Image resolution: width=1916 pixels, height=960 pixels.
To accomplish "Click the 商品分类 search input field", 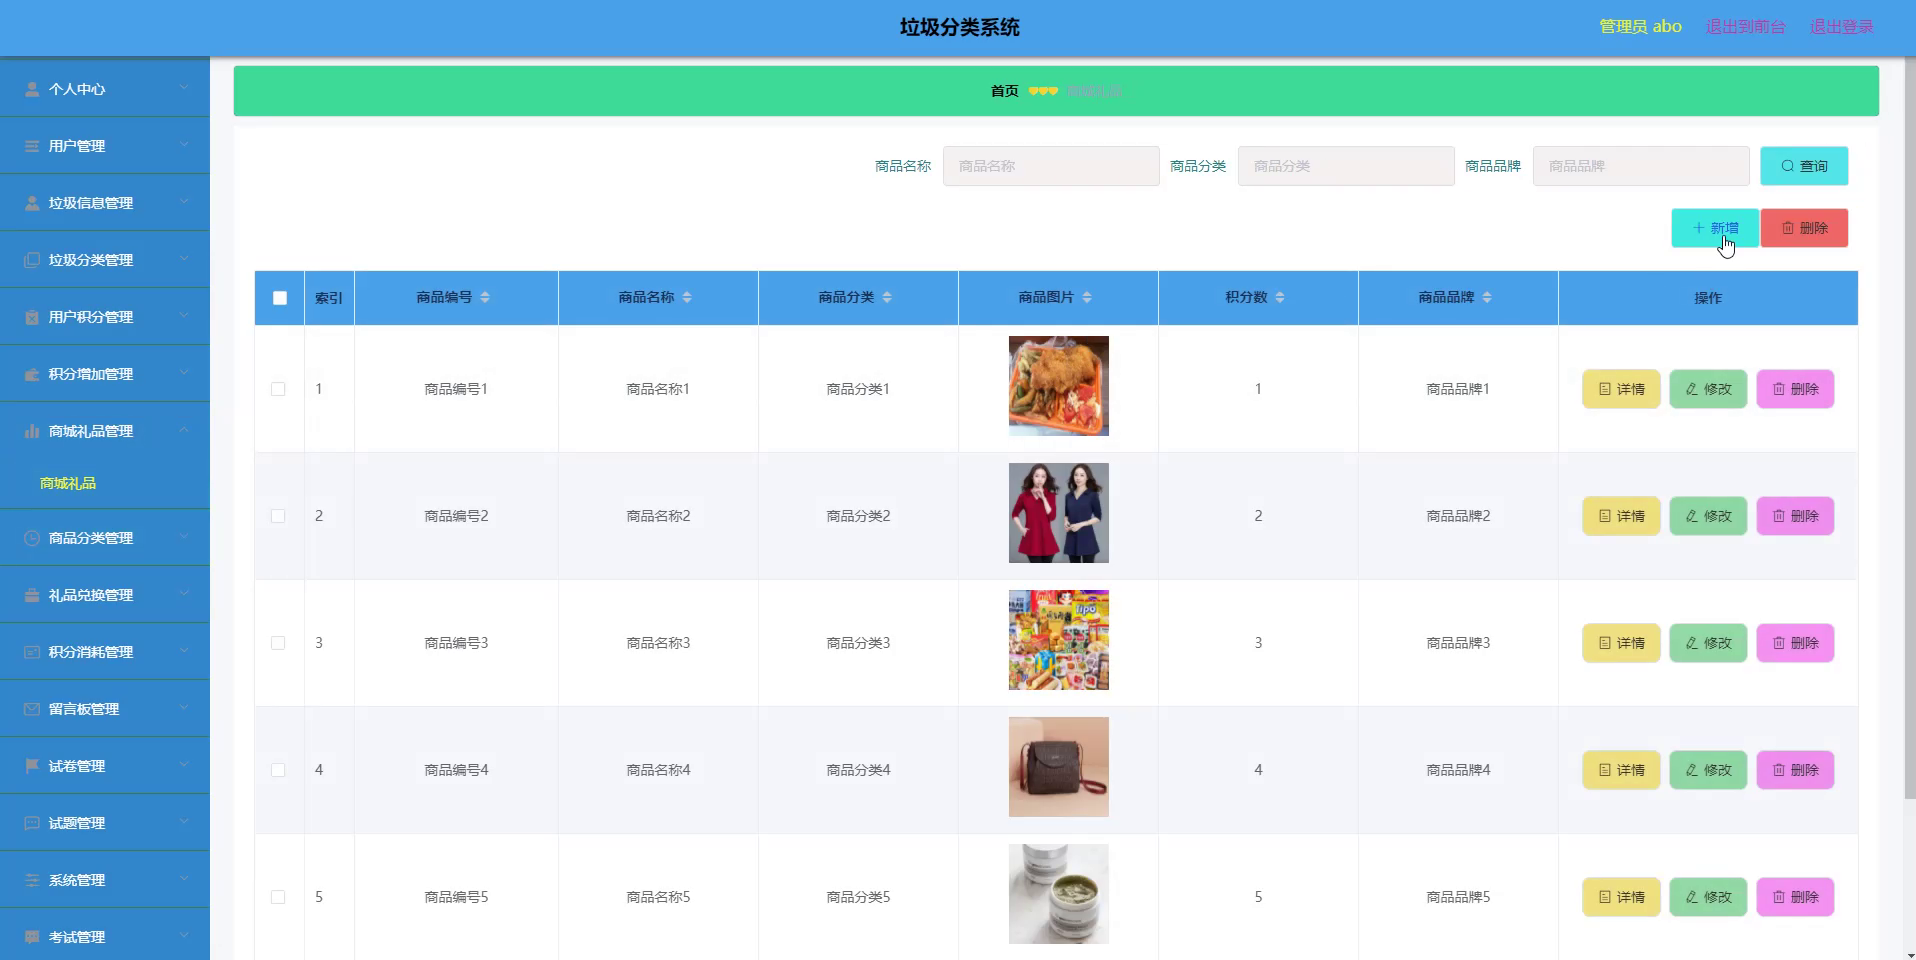I will click(x=1346, y=166).
